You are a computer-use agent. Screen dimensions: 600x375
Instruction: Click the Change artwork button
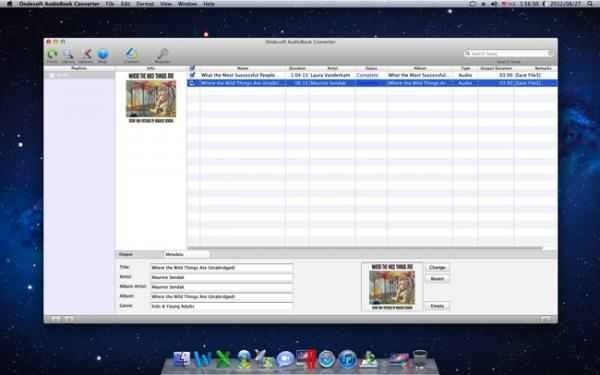coord(437,267)
